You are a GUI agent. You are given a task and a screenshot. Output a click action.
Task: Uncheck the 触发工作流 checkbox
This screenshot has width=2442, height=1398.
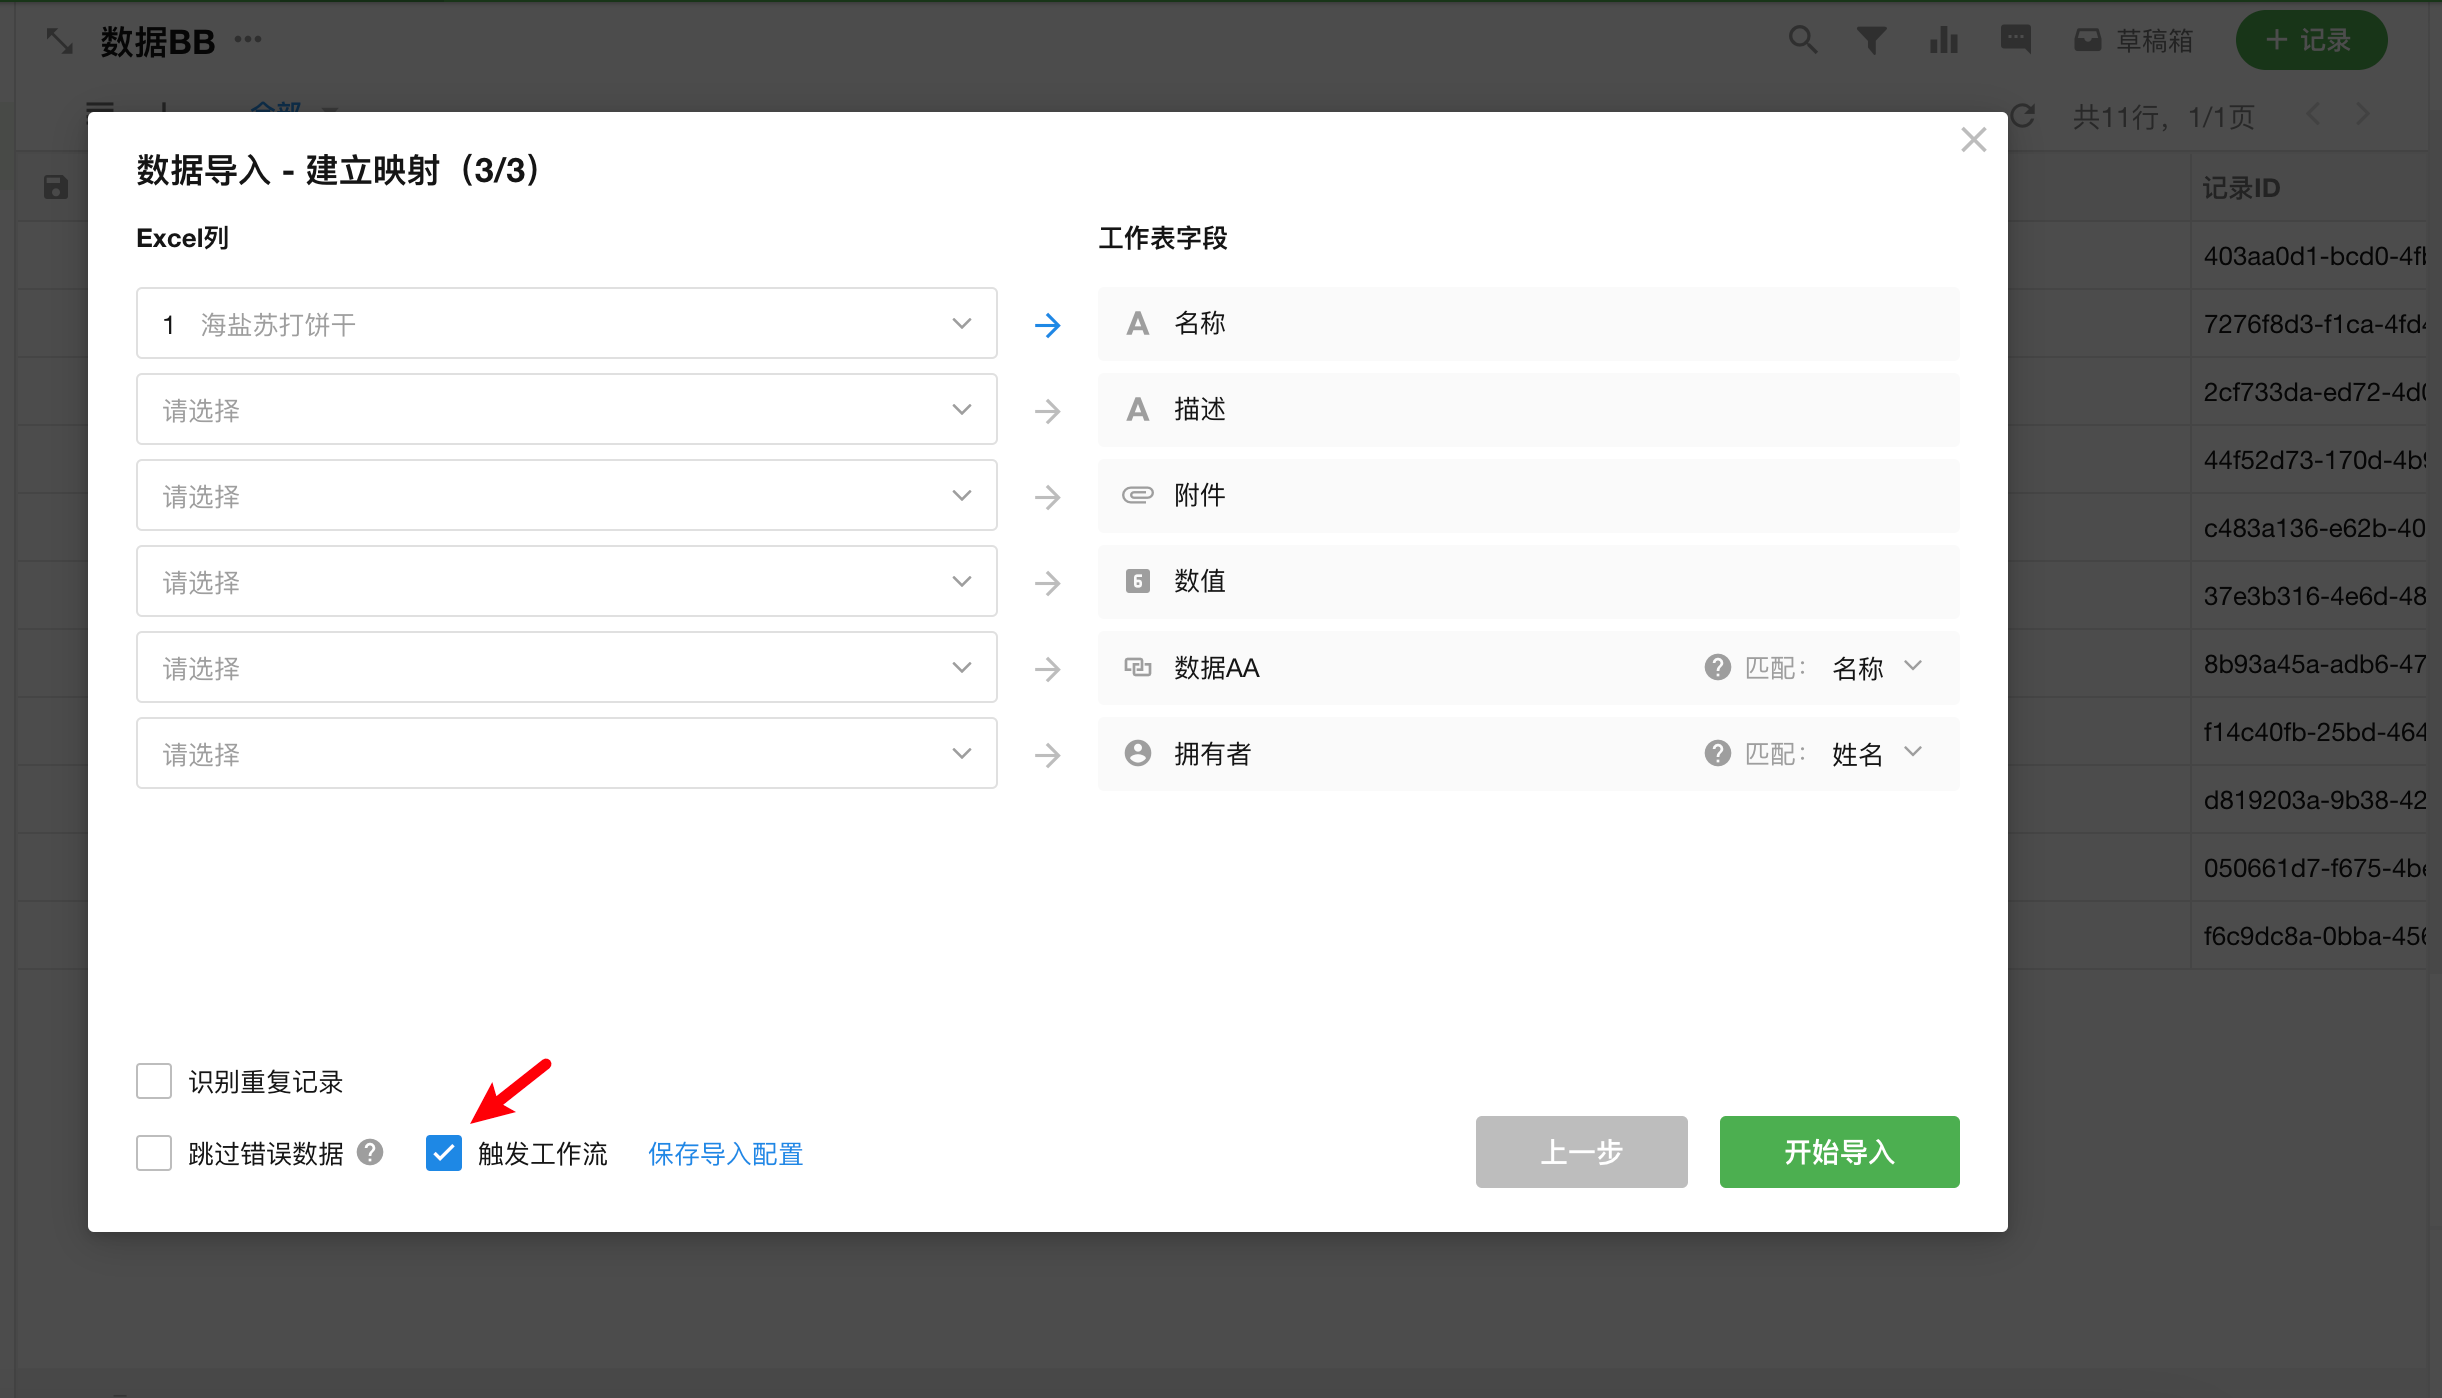click(444, 1153)
